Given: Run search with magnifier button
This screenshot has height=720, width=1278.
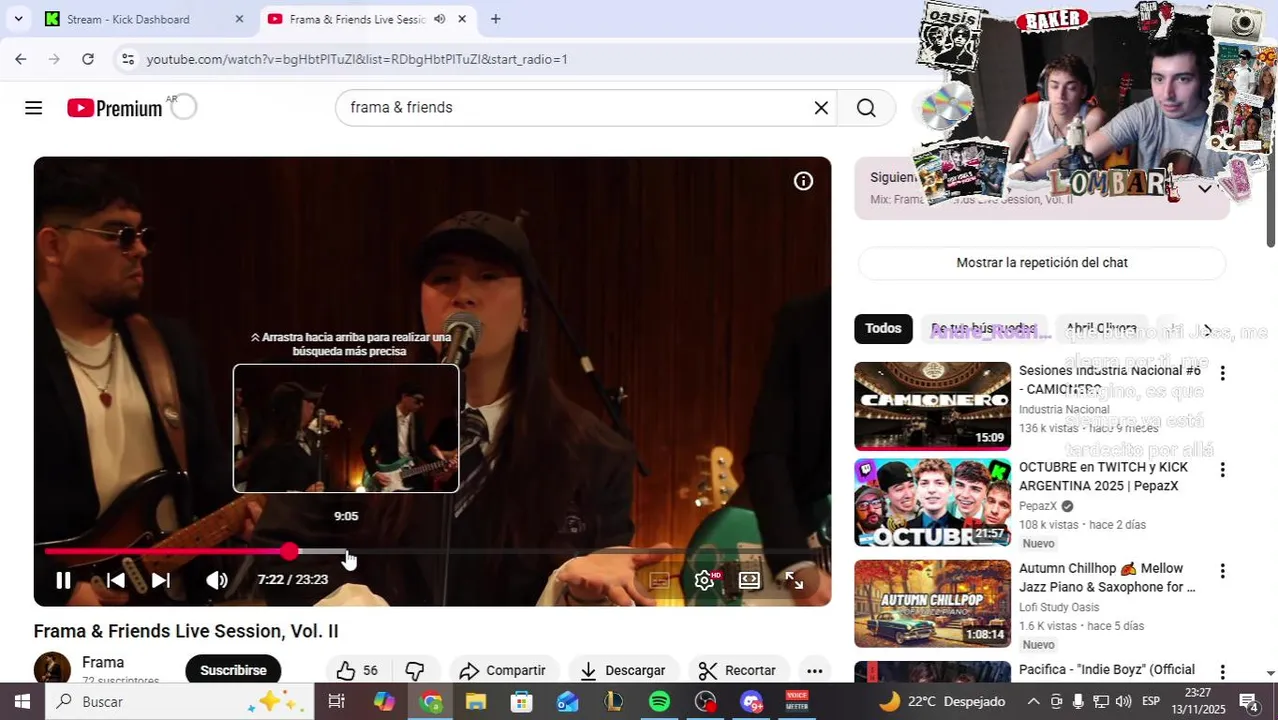Looking at the screenshot, I should pos(866,107).
